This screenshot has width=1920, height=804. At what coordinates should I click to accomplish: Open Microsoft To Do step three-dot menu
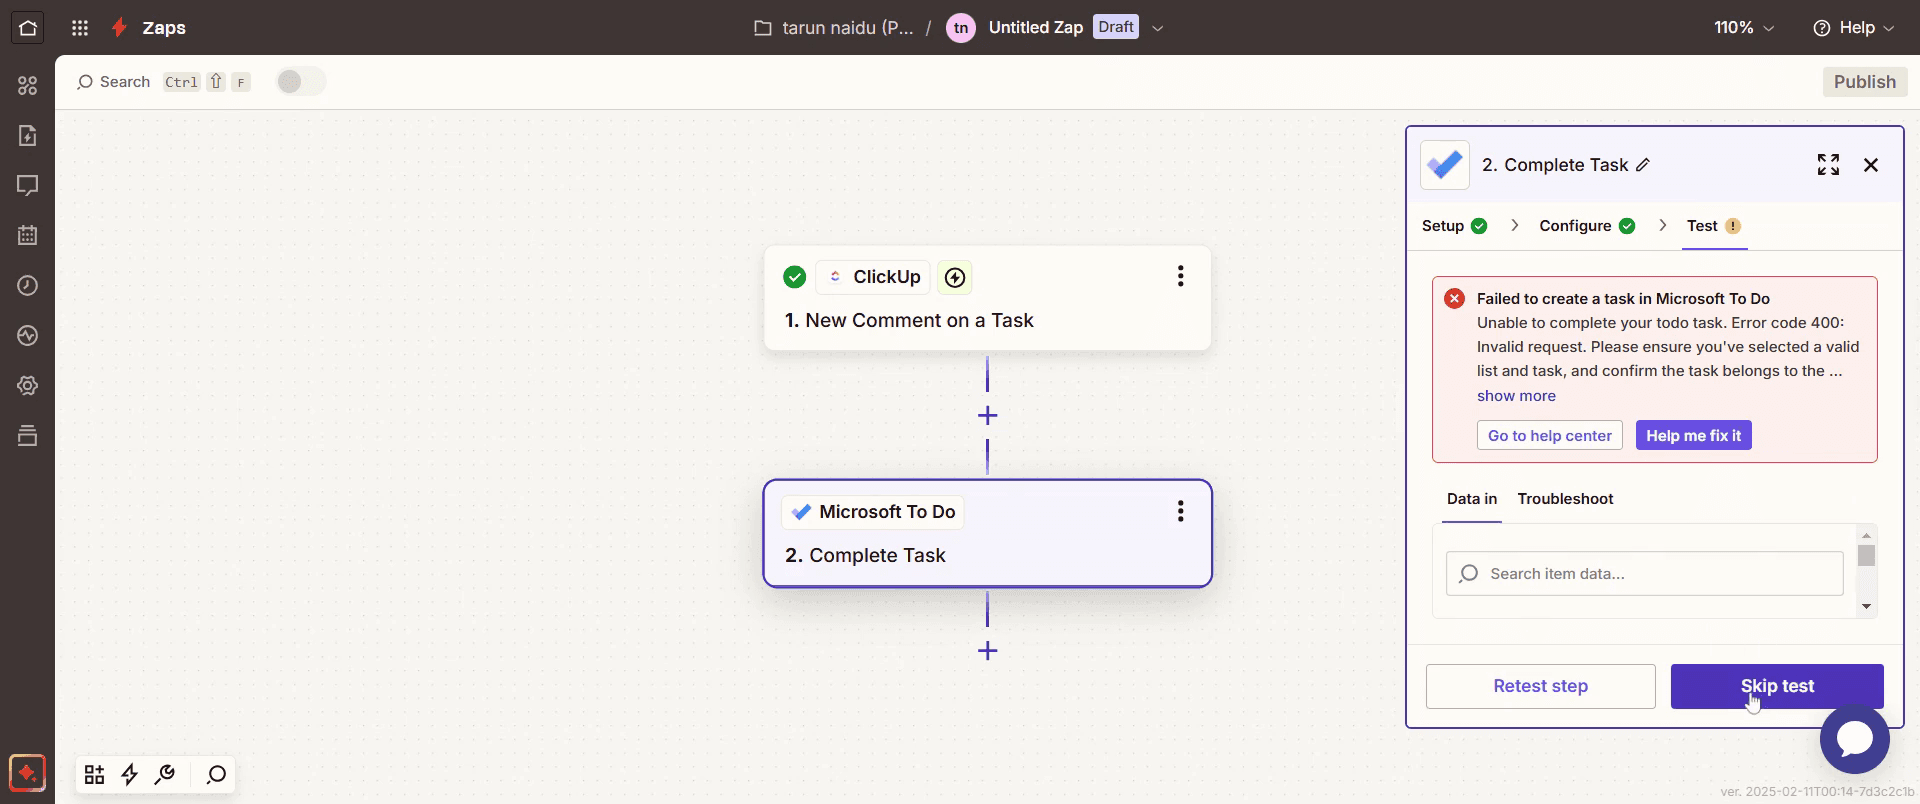coord(1181,511)
